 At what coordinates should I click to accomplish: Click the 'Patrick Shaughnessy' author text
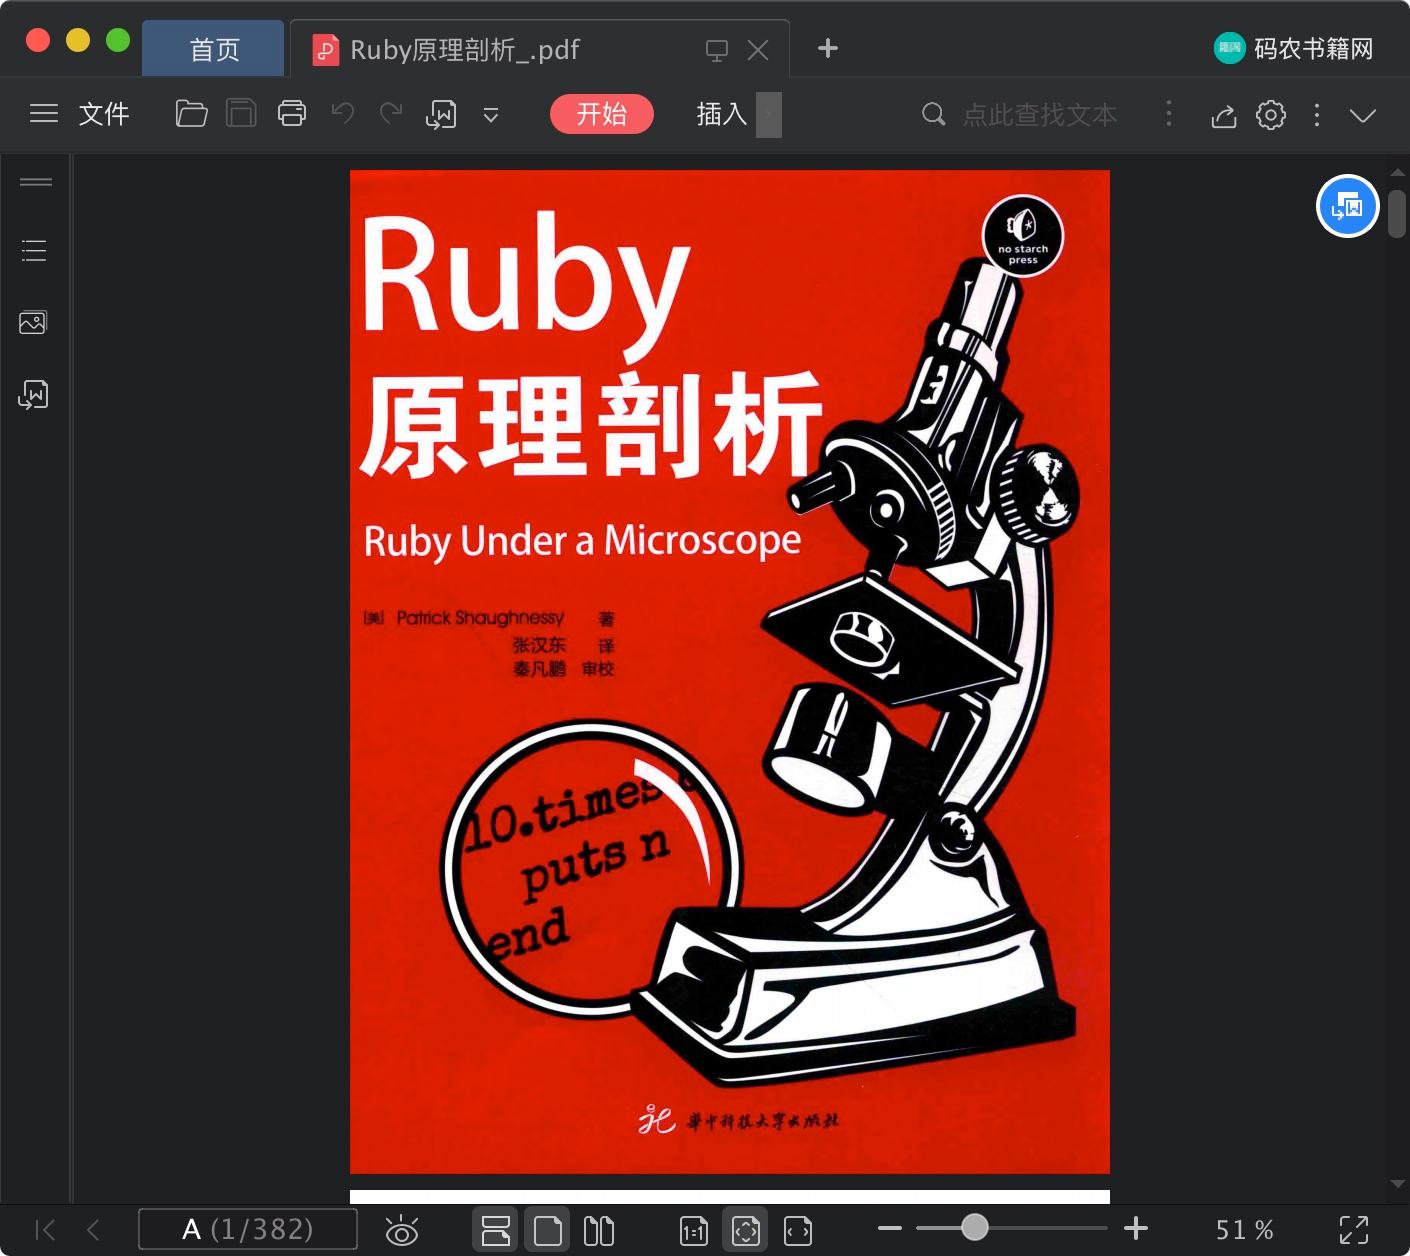(480, 618)
